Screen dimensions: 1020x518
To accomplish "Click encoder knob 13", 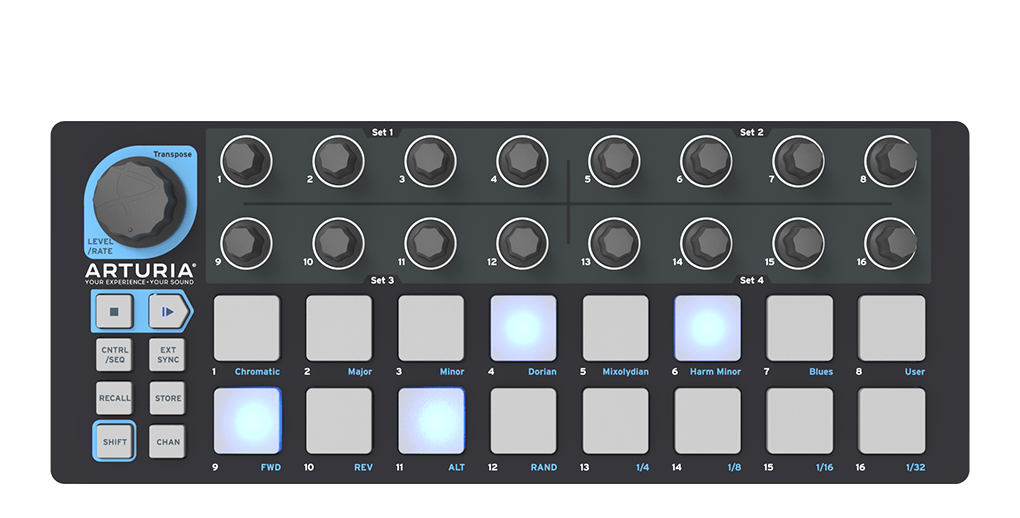I will (x=614, y=243).
